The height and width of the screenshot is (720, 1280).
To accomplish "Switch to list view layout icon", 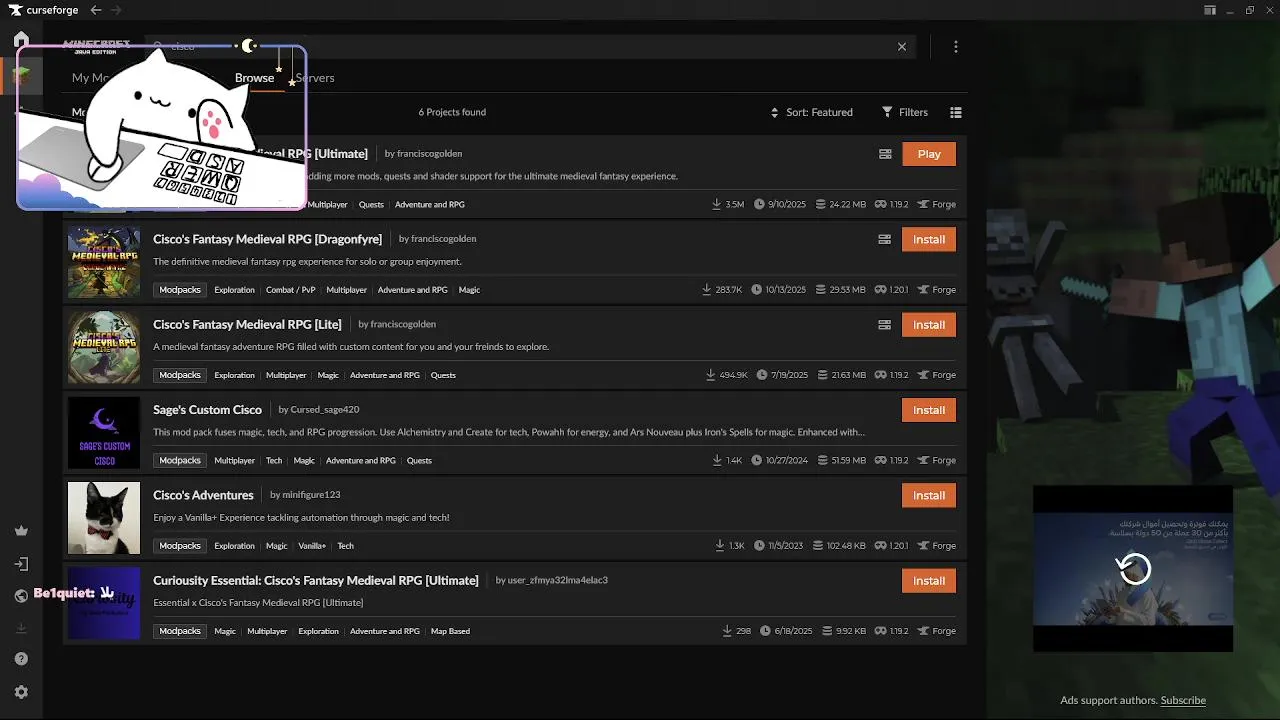I will point(956,112).
